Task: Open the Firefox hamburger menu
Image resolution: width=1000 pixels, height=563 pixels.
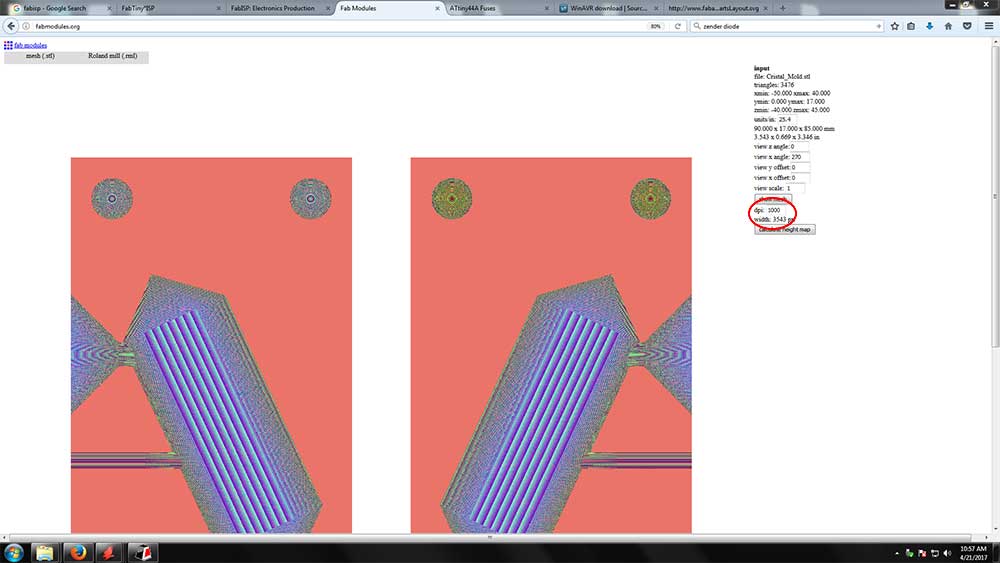Action: point(989,26)
